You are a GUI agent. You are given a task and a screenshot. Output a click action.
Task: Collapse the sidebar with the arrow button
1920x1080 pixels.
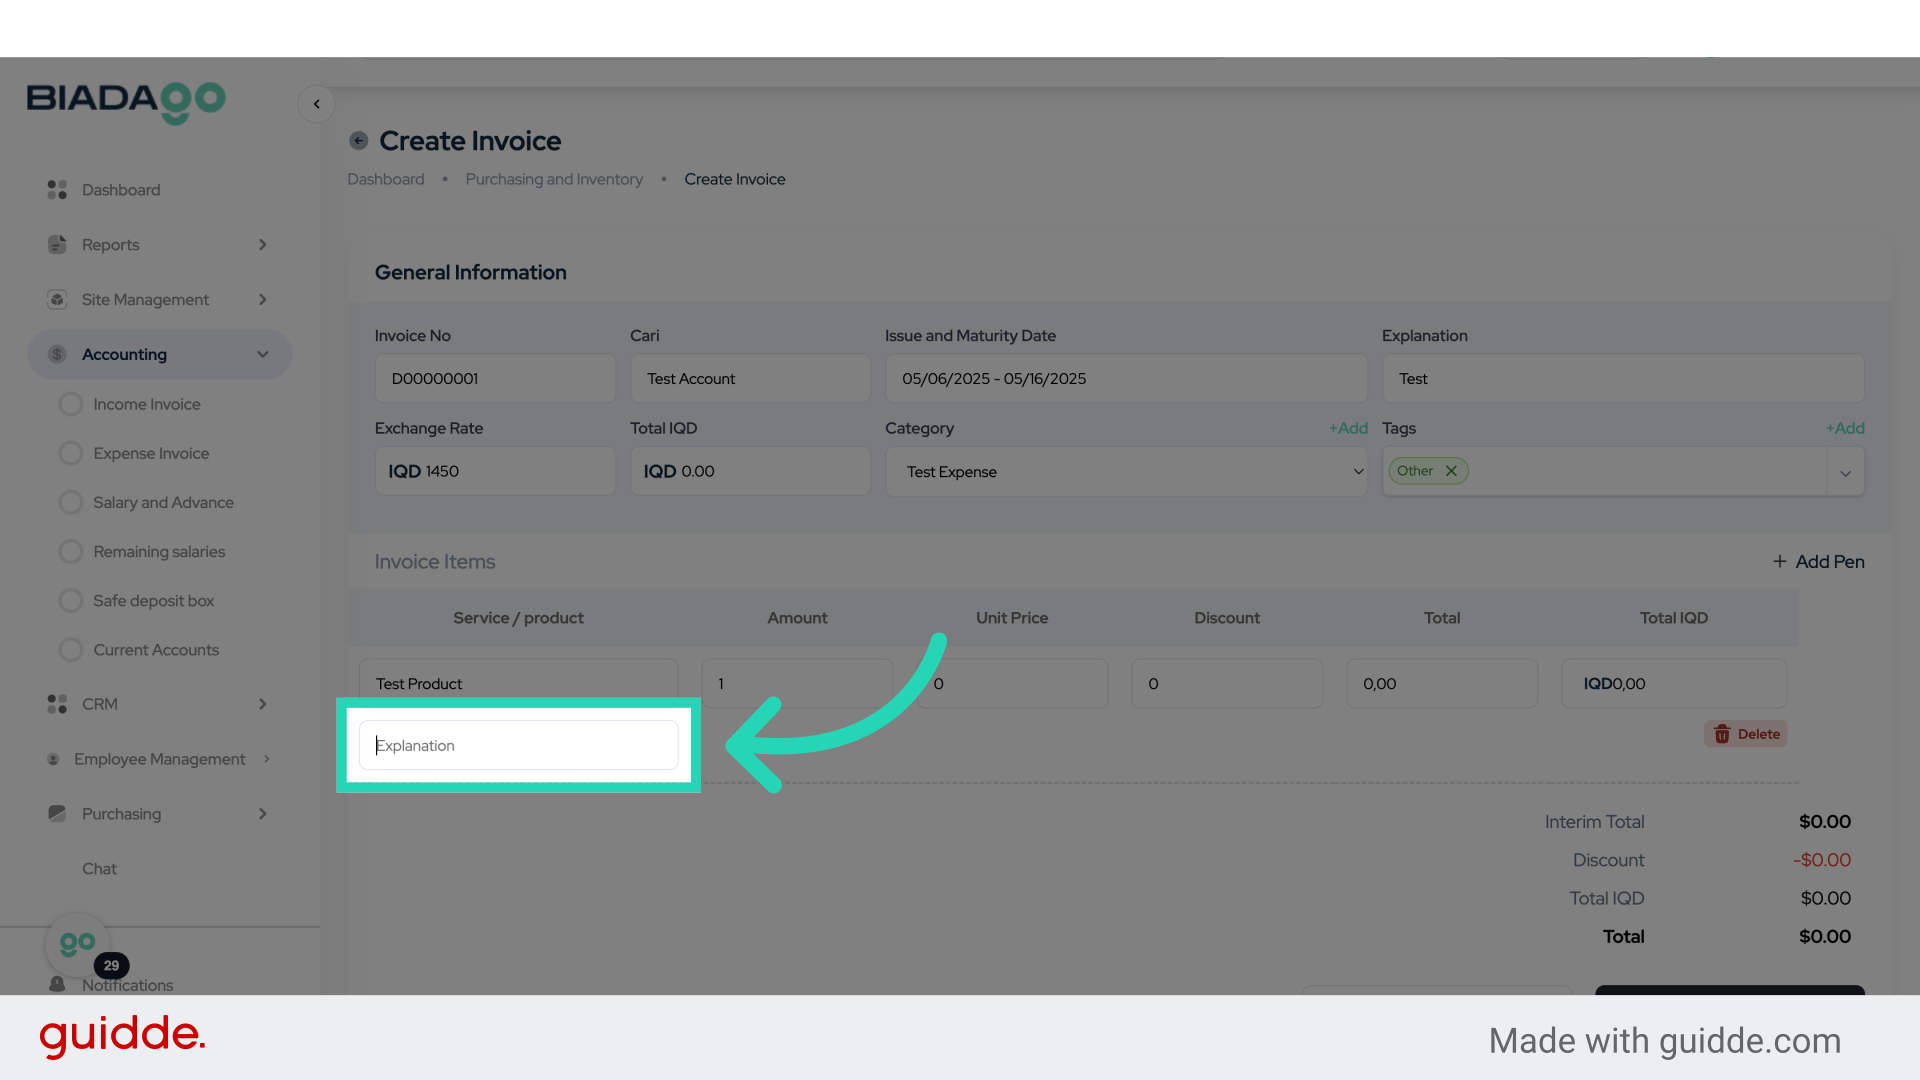pos(316,104)
